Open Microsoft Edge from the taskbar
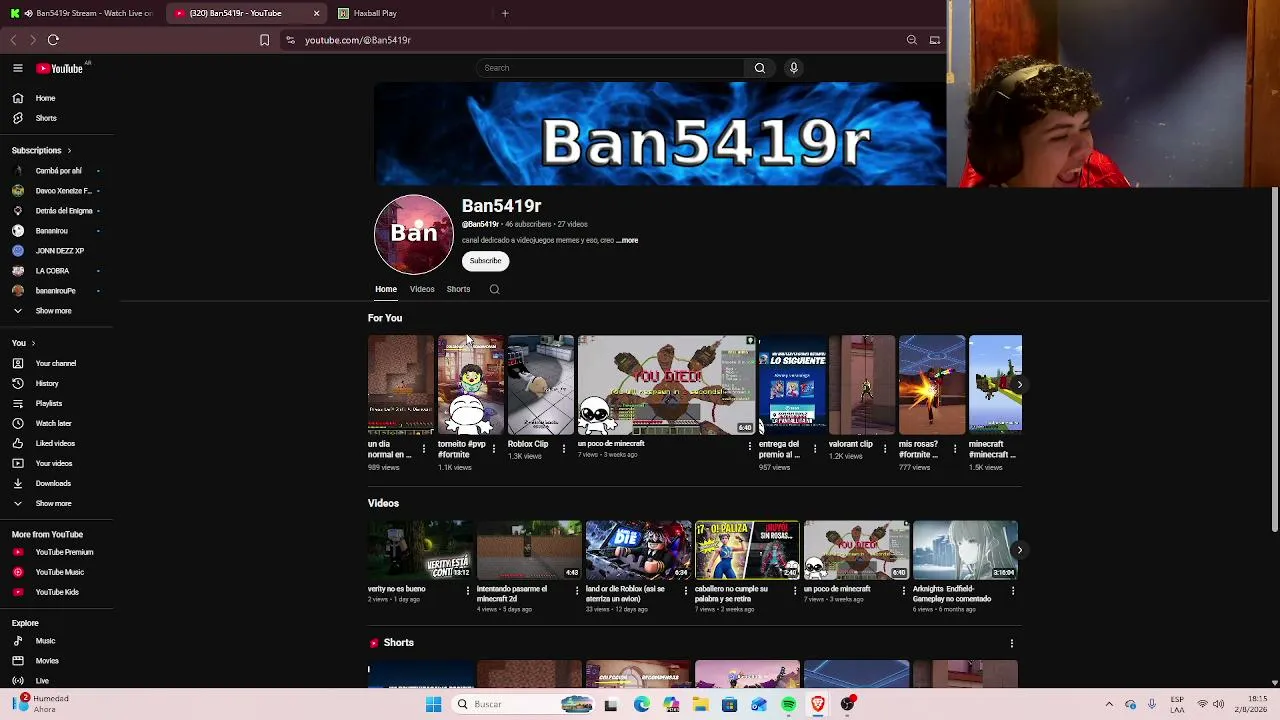Viewport: 1280px width, 720px height. (x=641, y=704)
